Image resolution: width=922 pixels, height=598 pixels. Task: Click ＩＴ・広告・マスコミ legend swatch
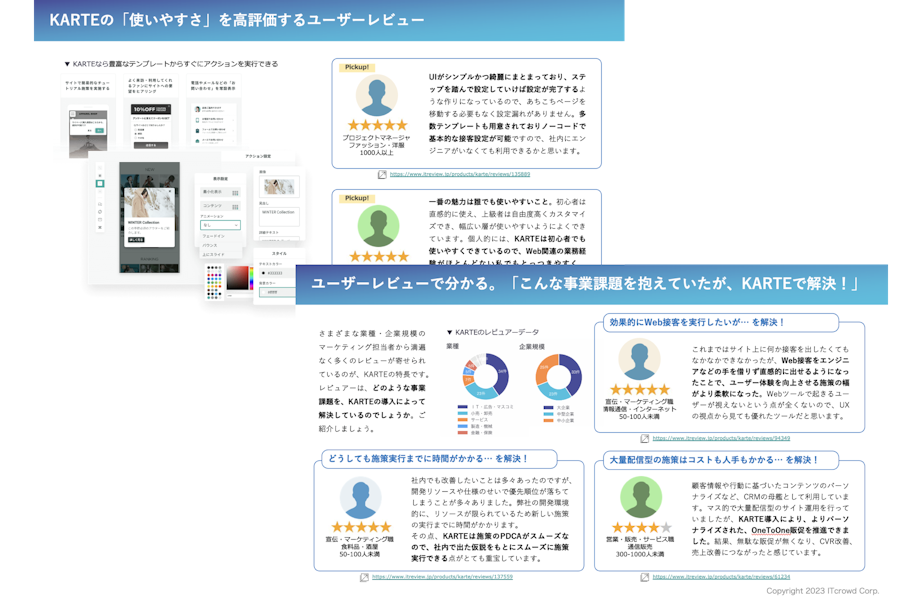pyautogui.click(x=462, y=407)
